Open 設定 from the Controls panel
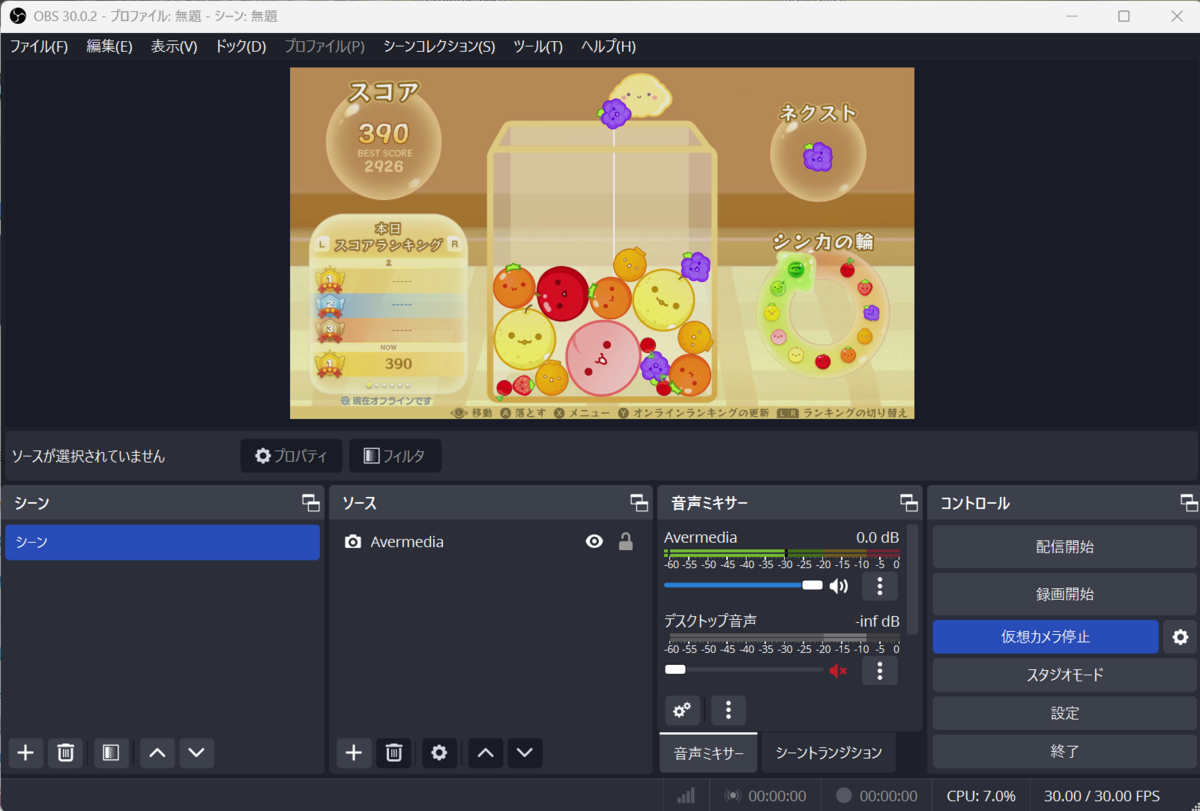This screenshot has width=1200, height=811. click(x=1064, y=713)
